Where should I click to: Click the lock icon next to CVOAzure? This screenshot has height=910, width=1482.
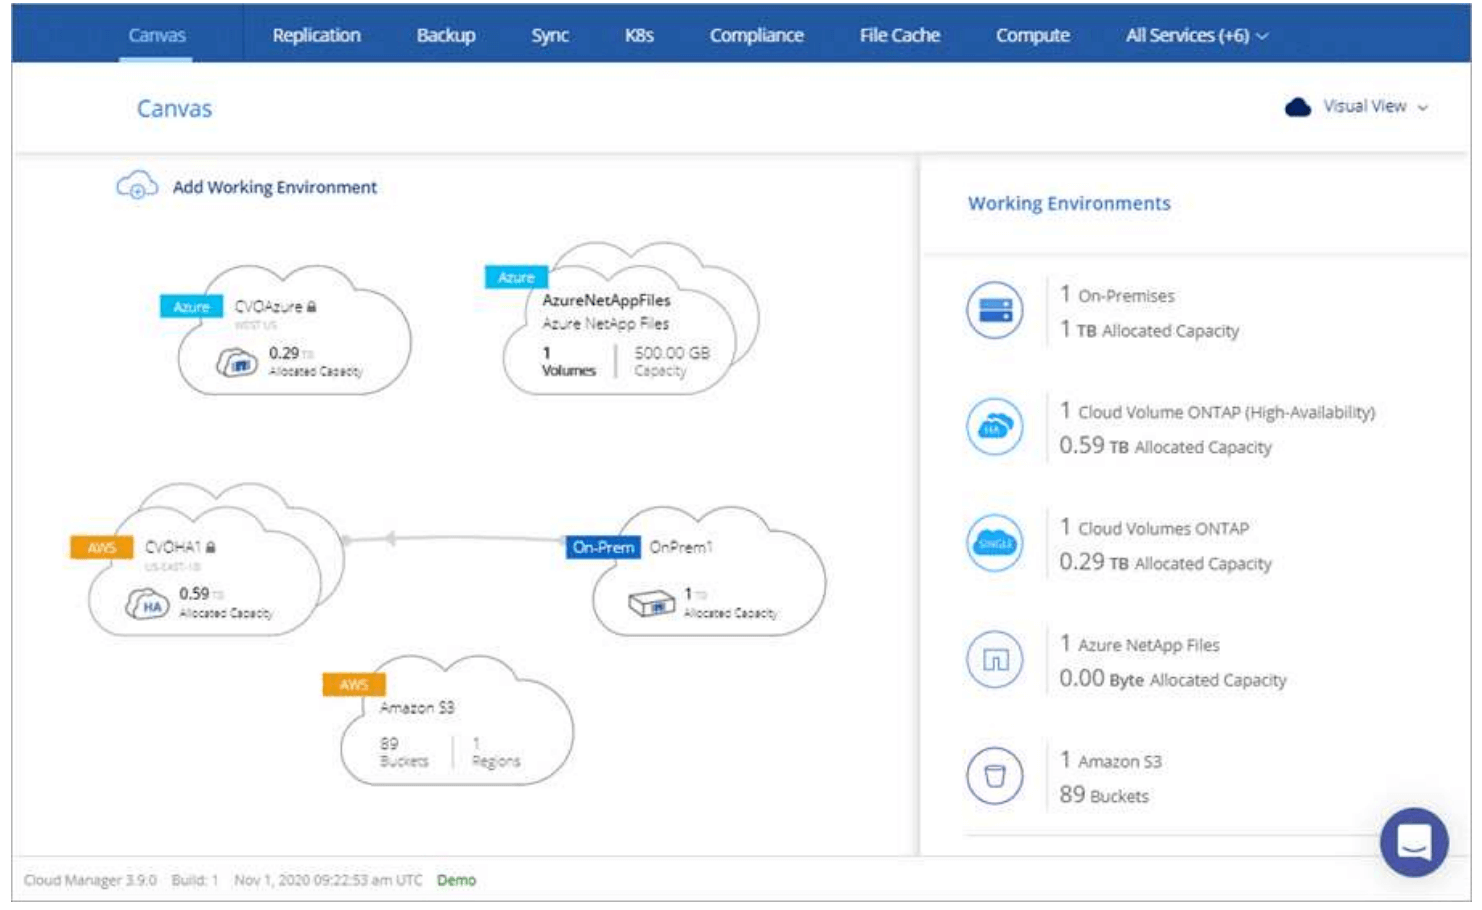coord(312,307)
